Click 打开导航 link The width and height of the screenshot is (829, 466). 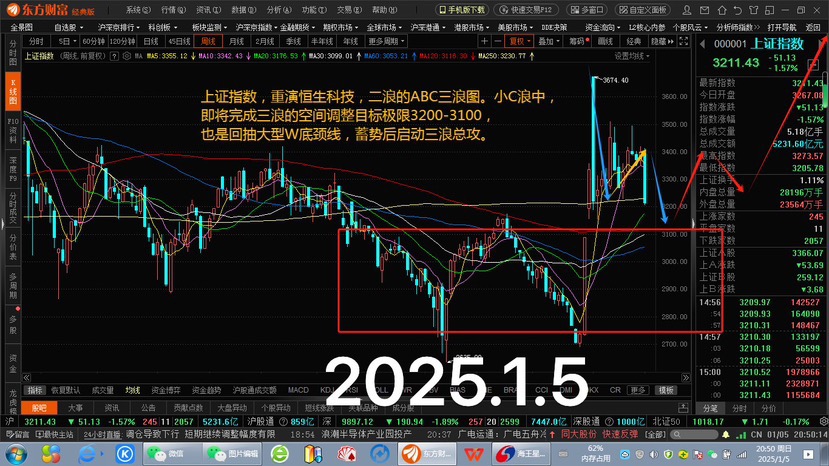click(x=781, y=27)
